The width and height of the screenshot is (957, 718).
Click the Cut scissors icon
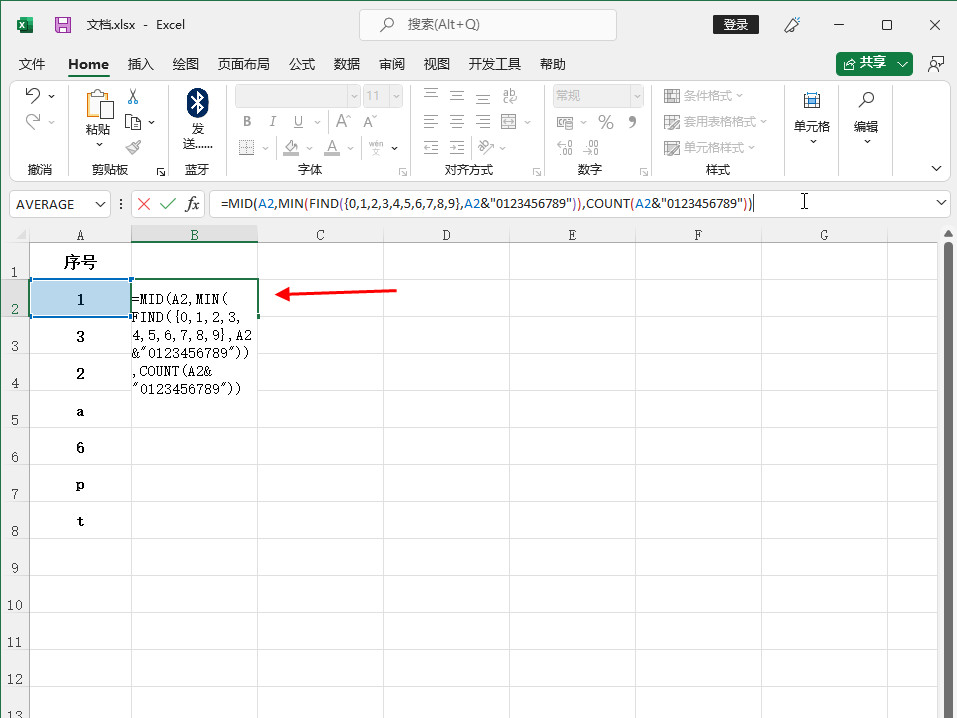point(133,96)
